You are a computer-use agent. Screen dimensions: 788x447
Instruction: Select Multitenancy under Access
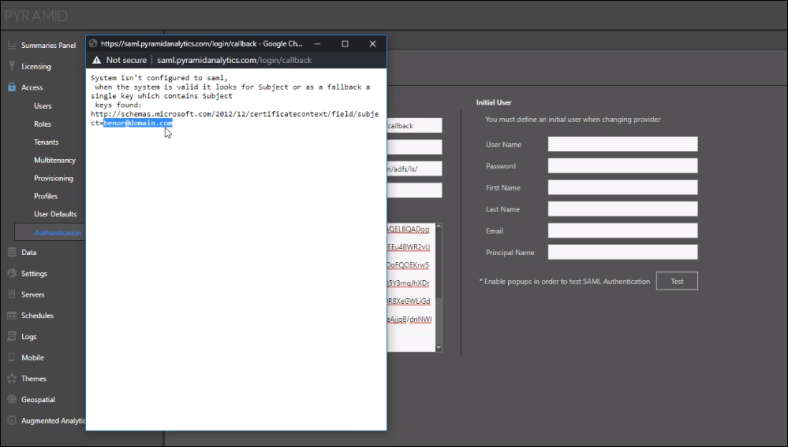[x=55, y=160]
